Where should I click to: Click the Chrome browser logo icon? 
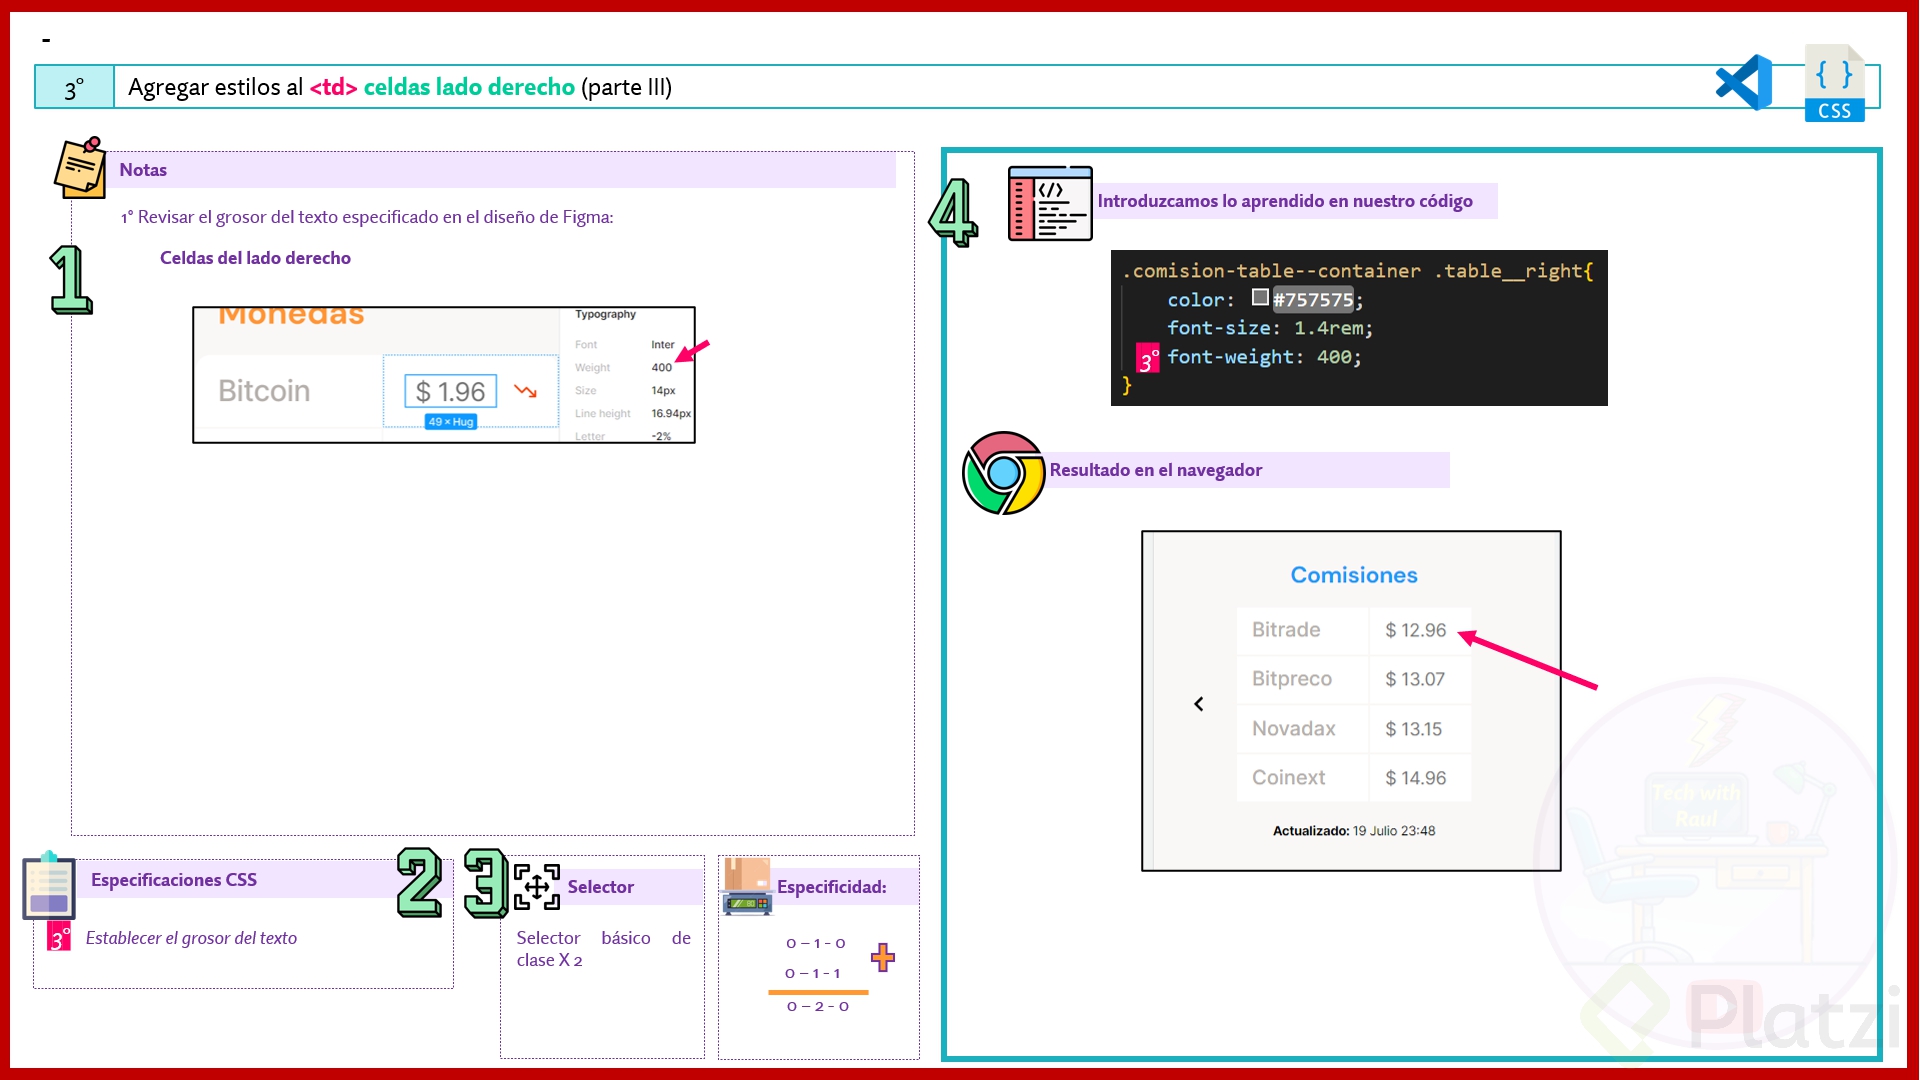tap(1003, 473)
